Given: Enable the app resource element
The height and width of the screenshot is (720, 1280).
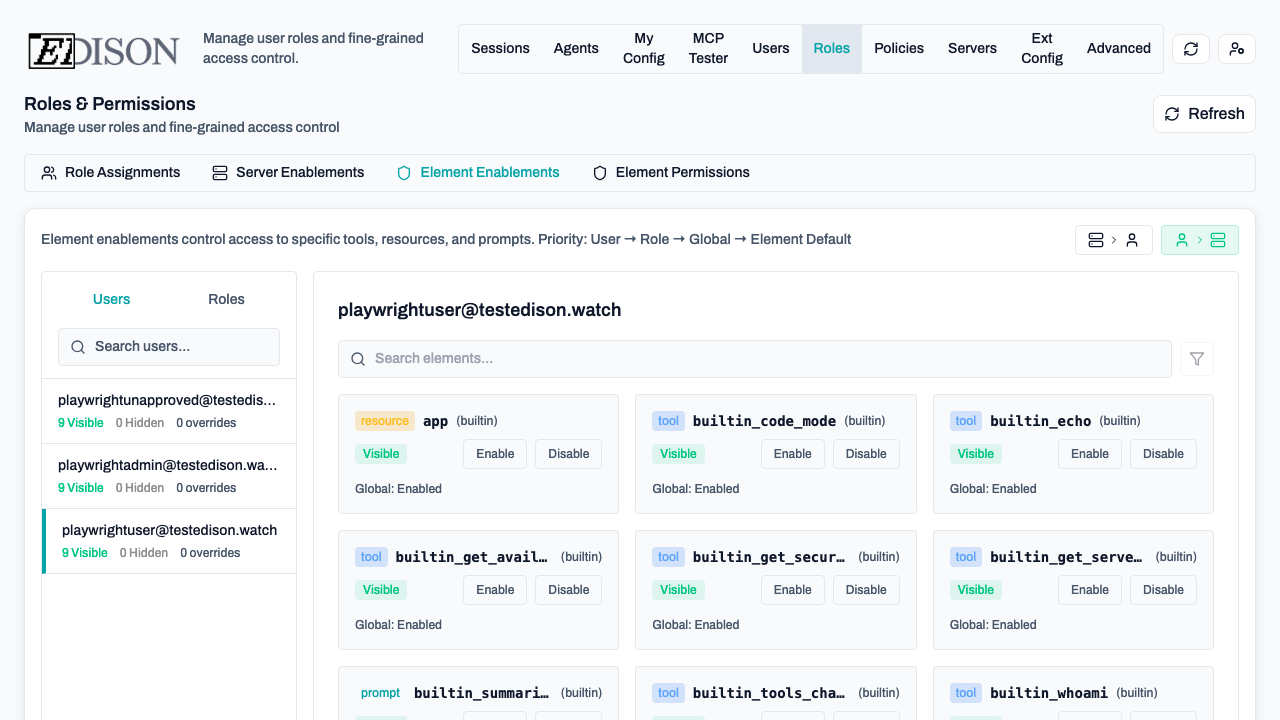Looking at the screenshot, I should pos(495,454).
